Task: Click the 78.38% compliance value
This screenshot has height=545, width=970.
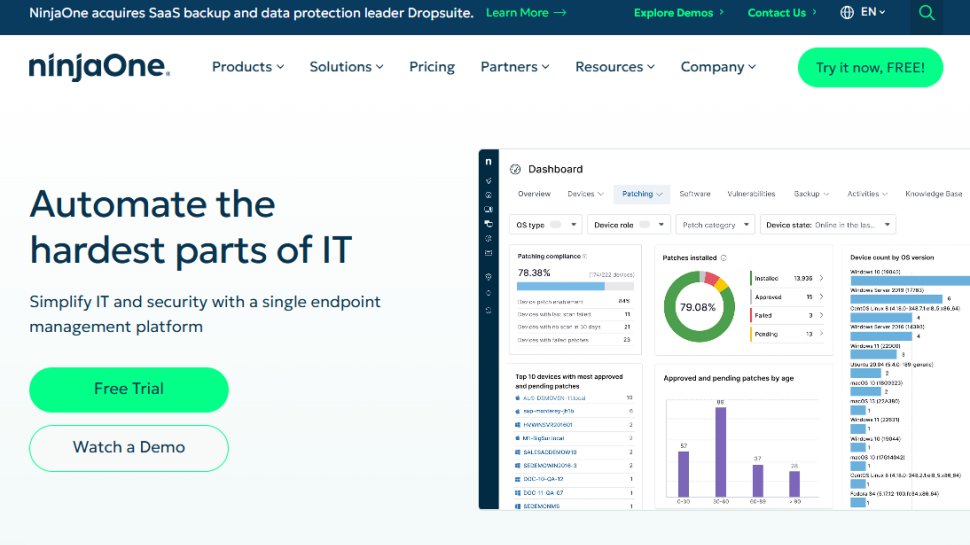Action: [534, 273]
